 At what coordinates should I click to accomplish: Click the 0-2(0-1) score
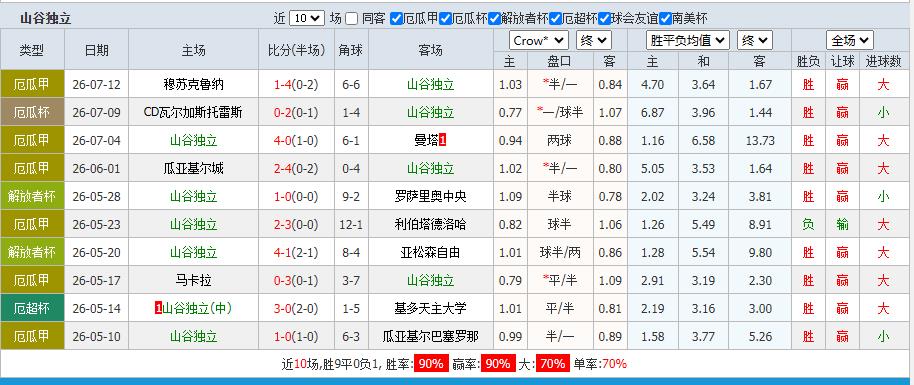296,113
